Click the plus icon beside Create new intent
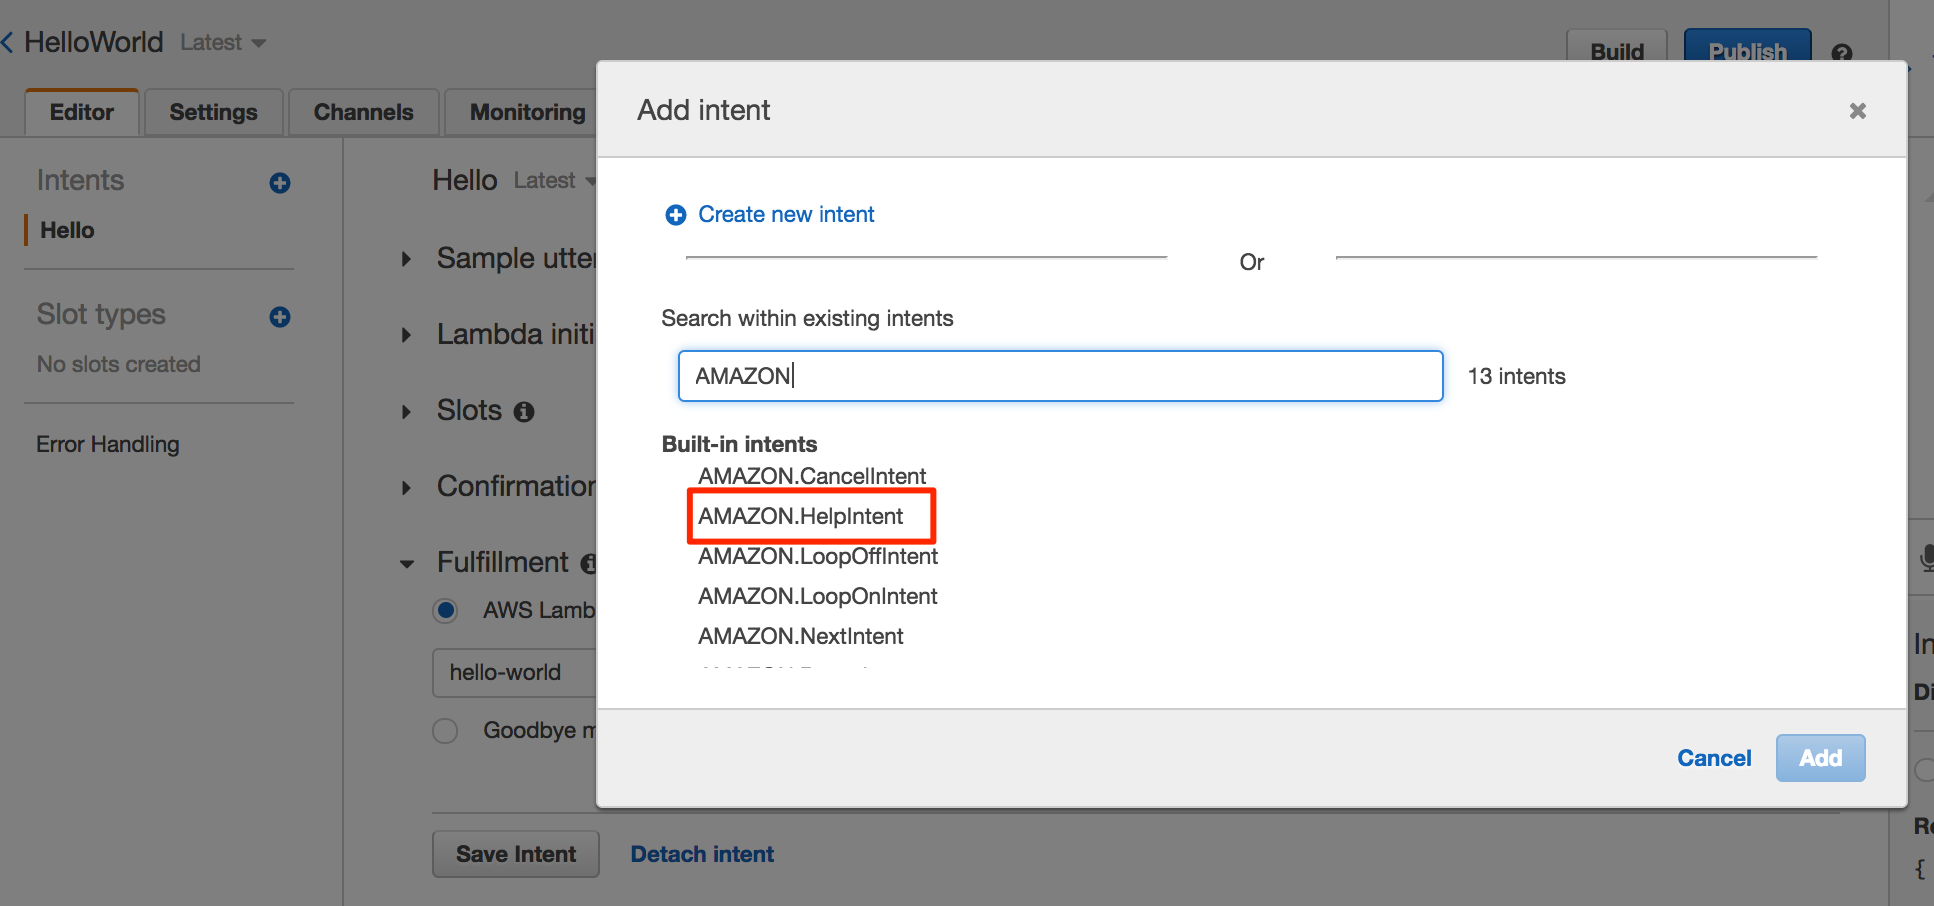This screenshot has height=906, width=1934. (676, 214)
